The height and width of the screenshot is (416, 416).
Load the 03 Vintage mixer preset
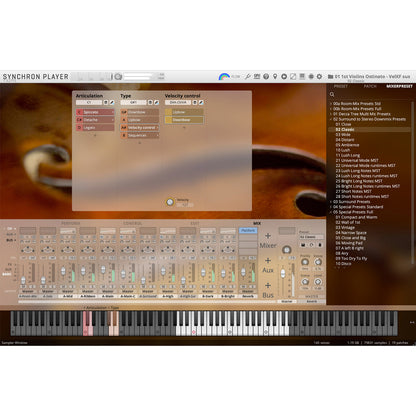[x=345, y=227]
